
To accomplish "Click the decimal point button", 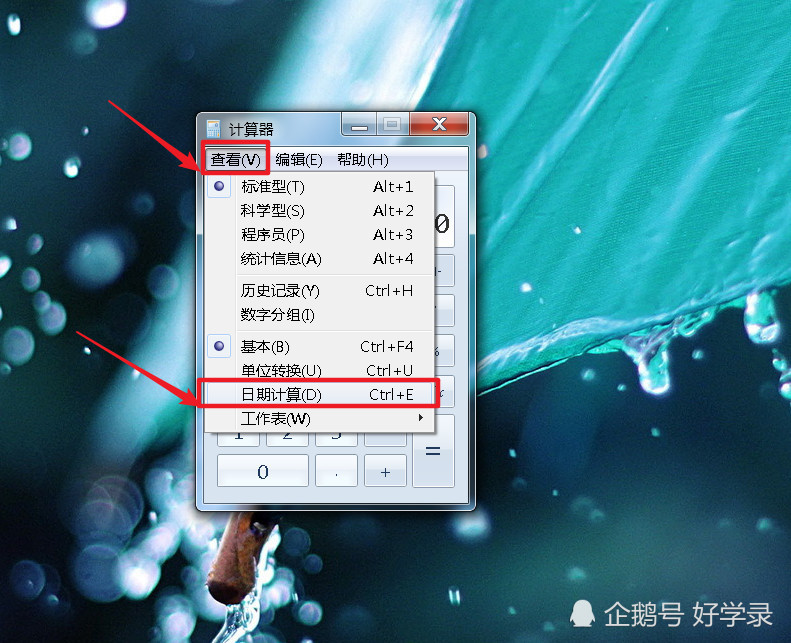I will (336, 471).
